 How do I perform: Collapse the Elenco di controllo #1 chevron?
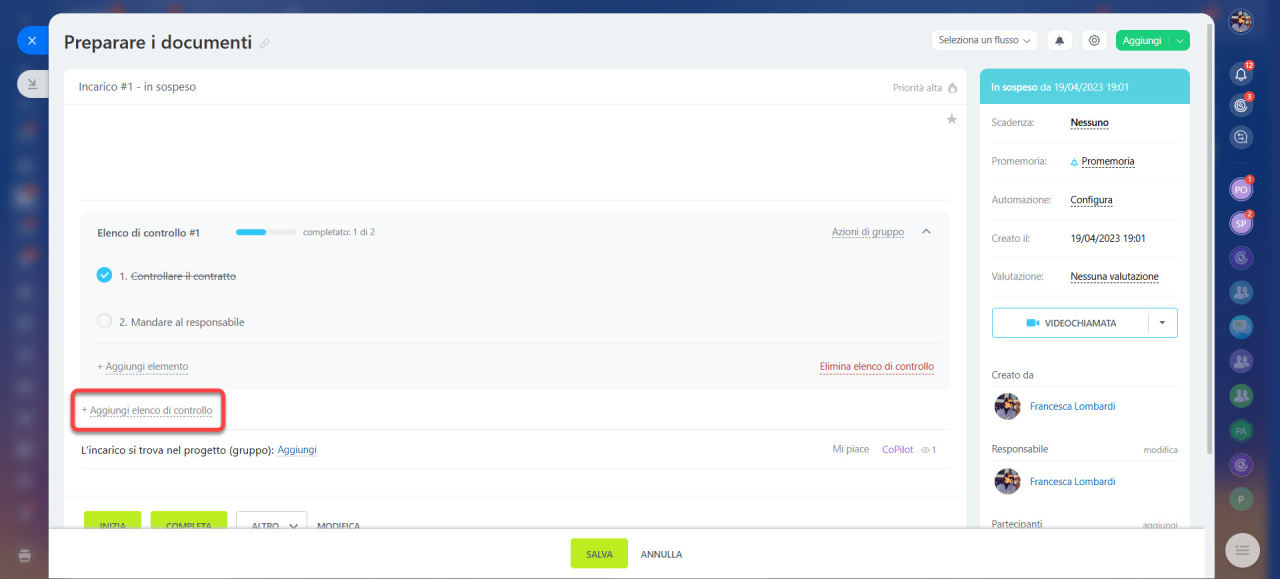click(926, 232)
